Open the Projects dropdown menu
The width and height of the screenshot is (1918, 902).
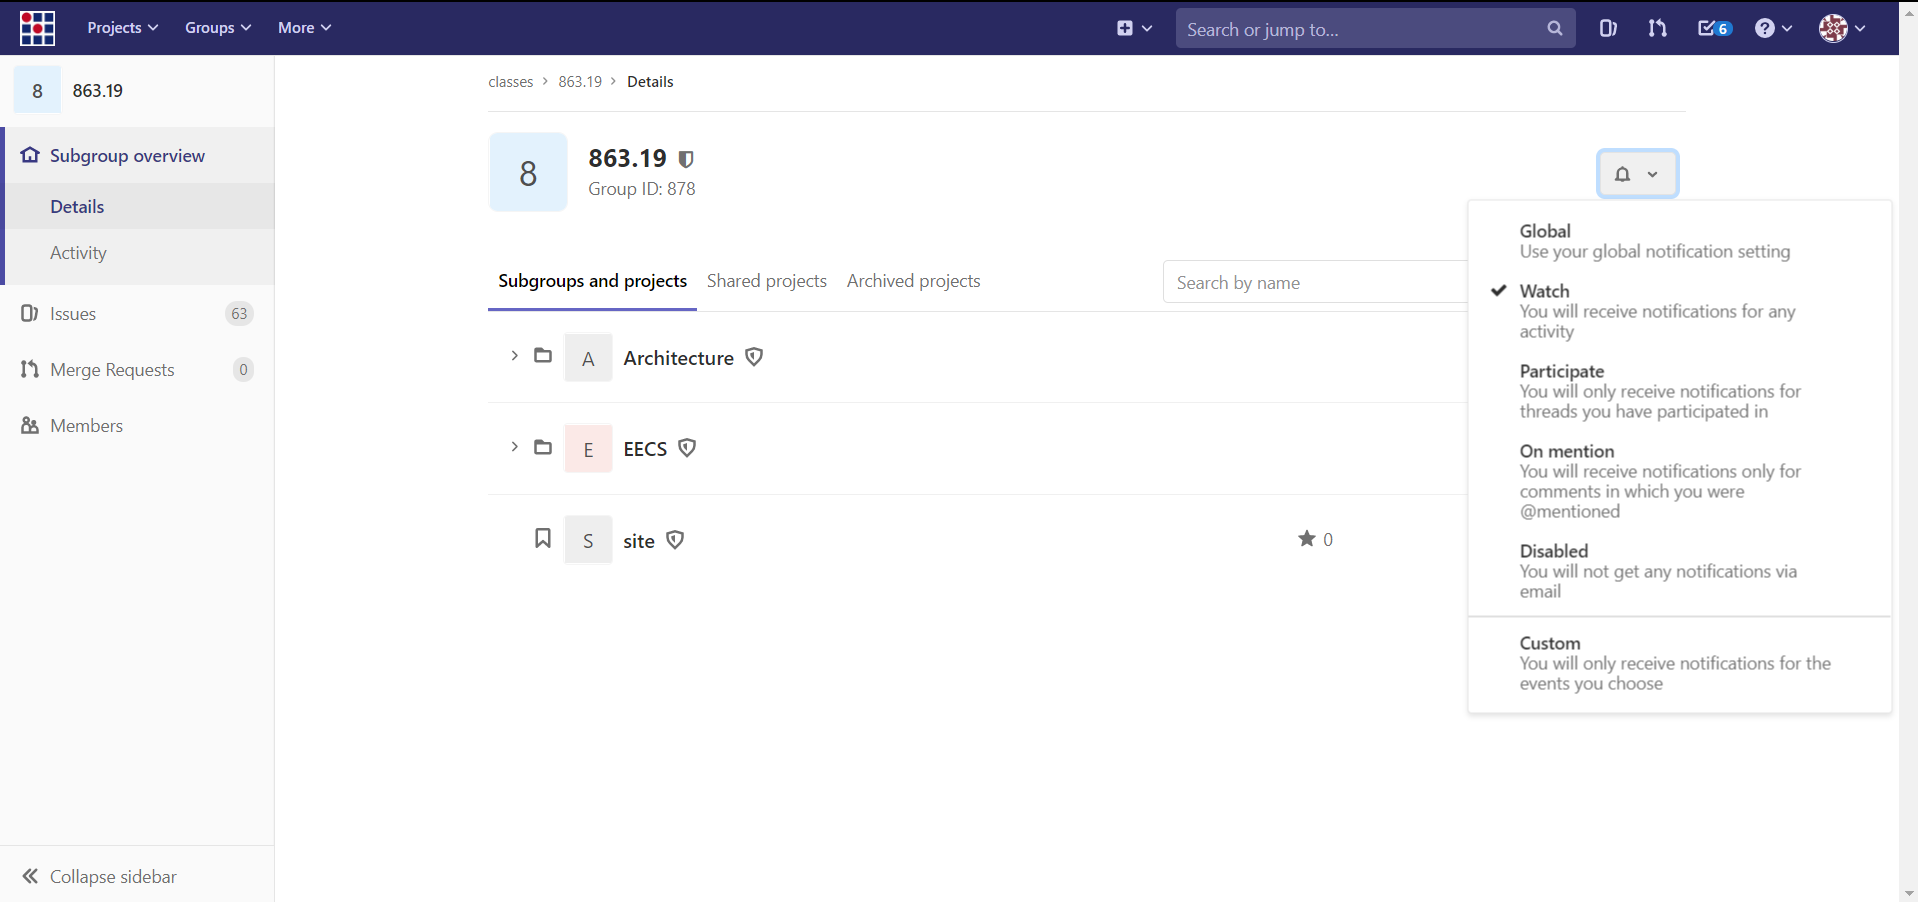tap(122, 28)
